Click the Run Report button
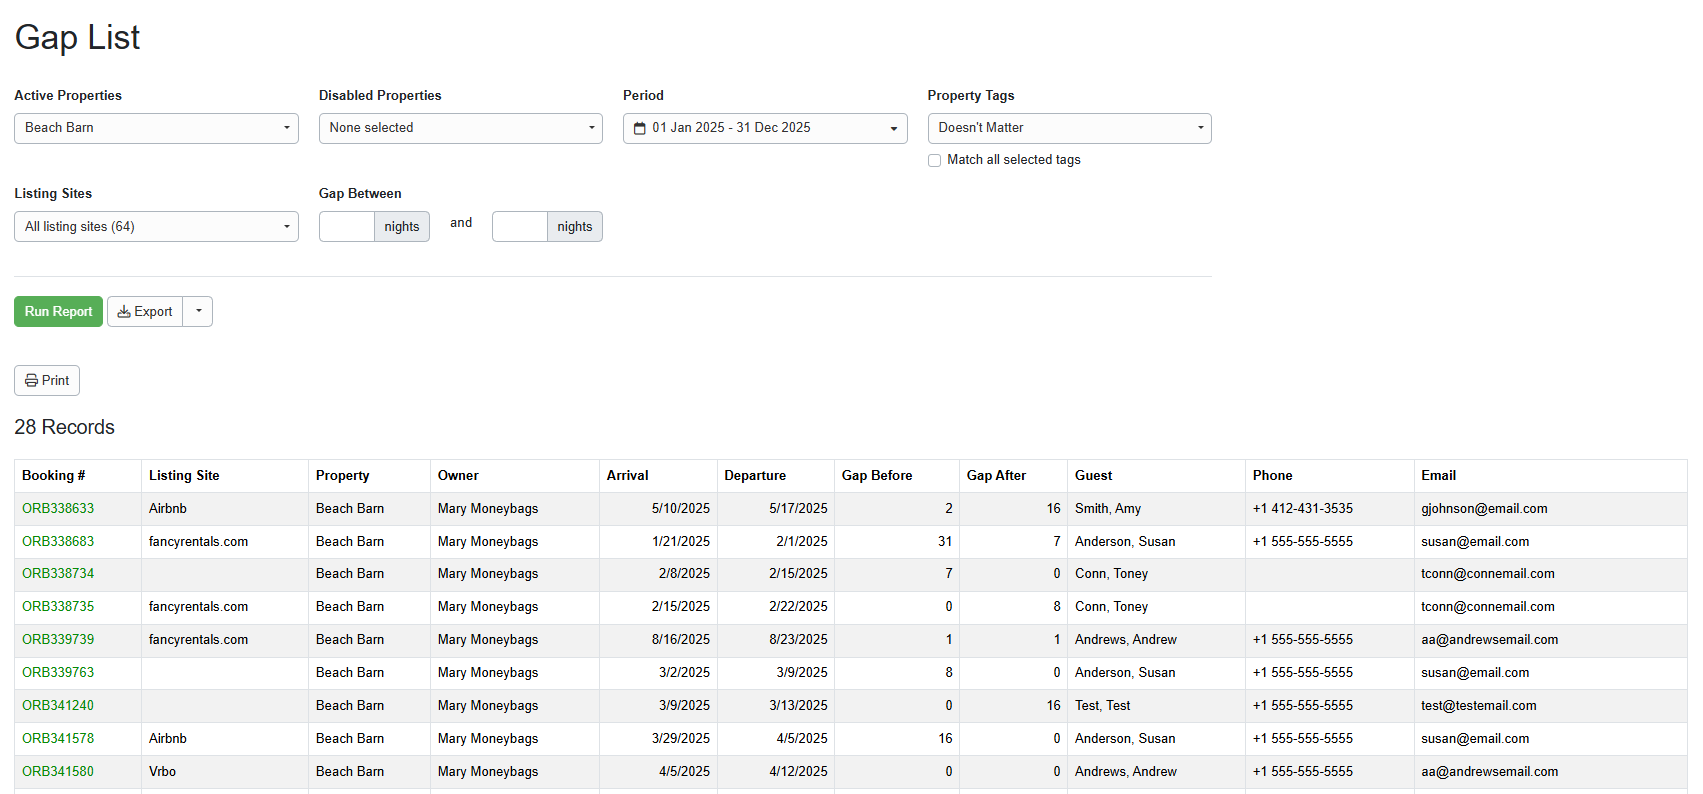 click(58, 311)
